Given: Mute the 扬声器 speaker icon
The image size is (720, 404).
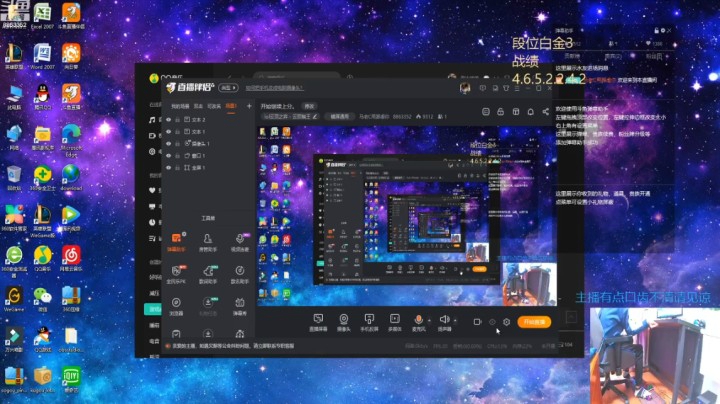Looking at the screenshot, I should (444, 320).
